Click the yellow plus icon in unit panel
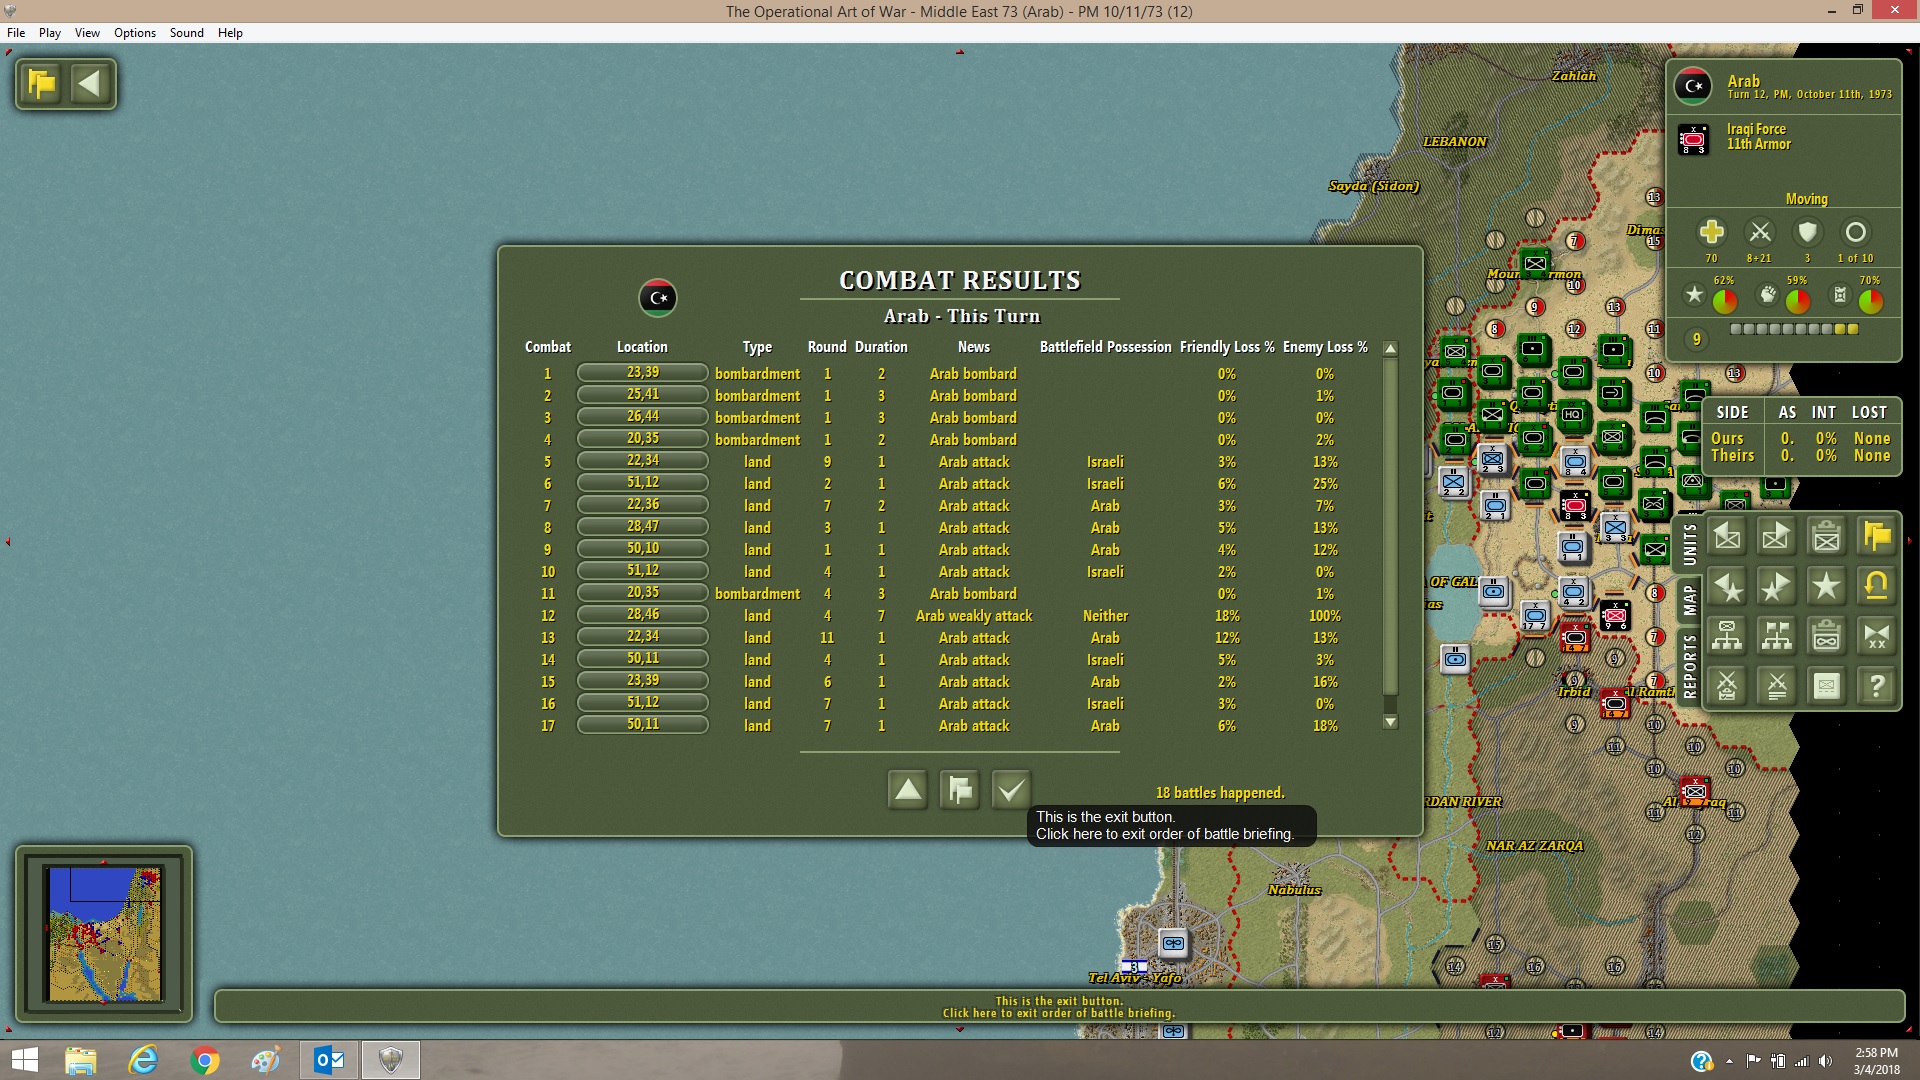1920x1080 pixels. pyautogui.click(x=1711, y=232)
